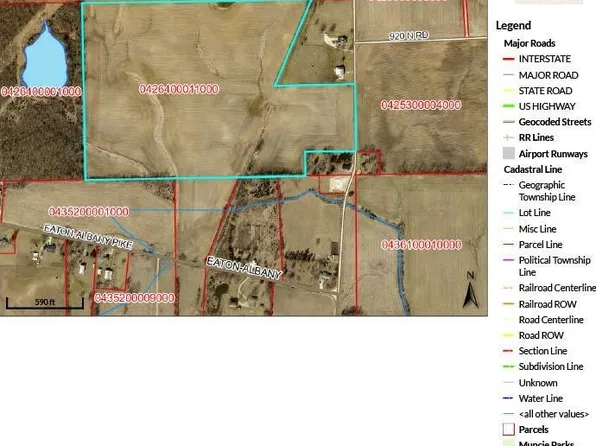The width and height of the screenshot is (596, 446).
Task: Click the 590 ft scale bar
Action: [x=44, y=303]
